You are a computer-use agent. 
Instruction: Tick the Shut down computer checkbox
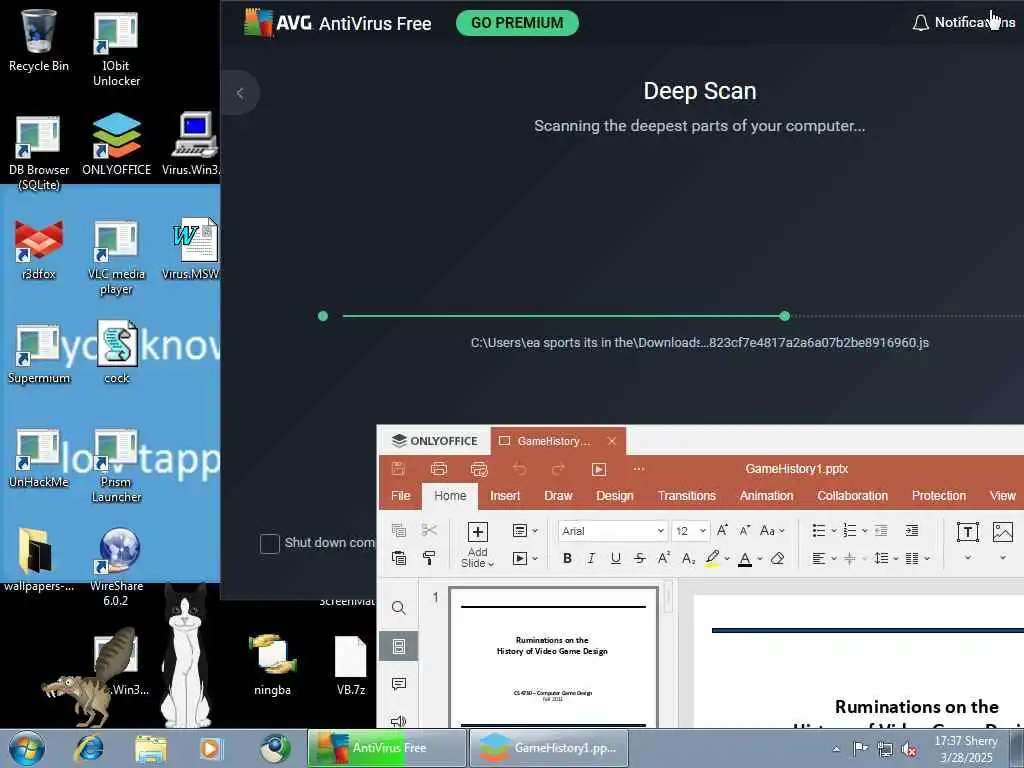pos(270,543)
